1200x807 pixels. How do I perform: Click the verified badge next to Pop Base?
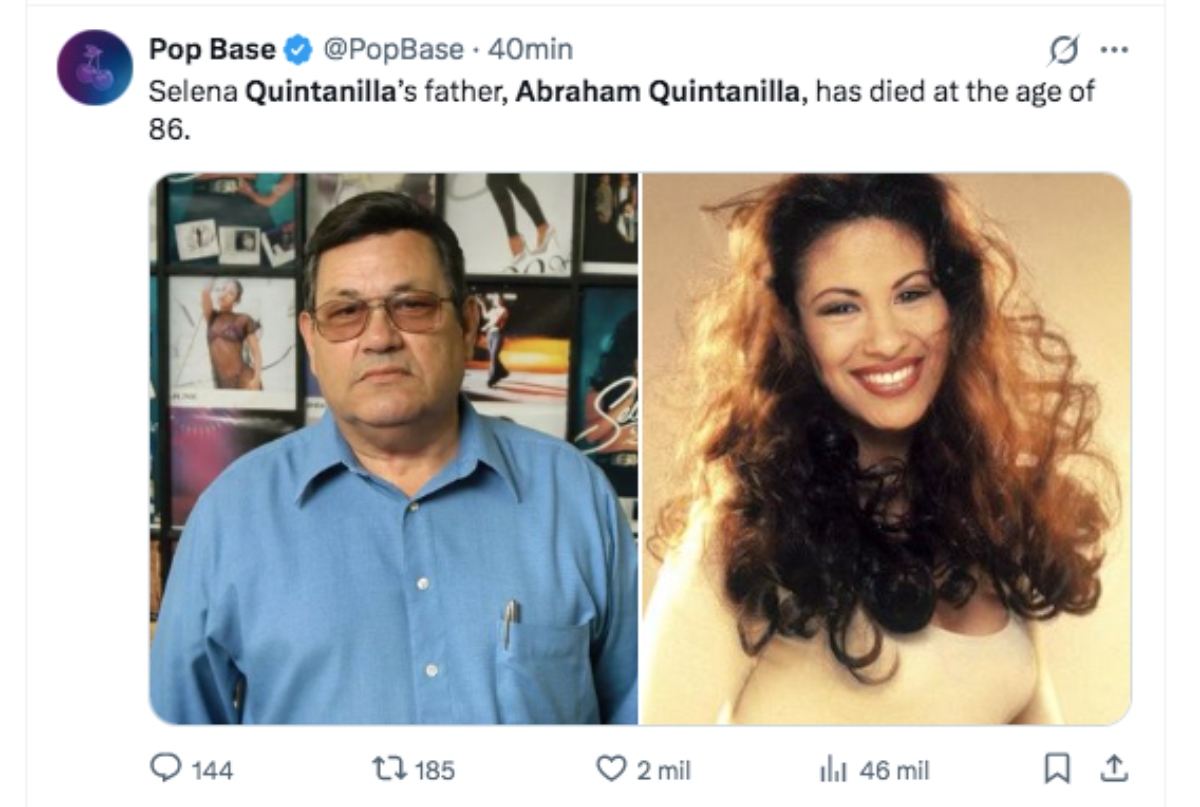295,46
